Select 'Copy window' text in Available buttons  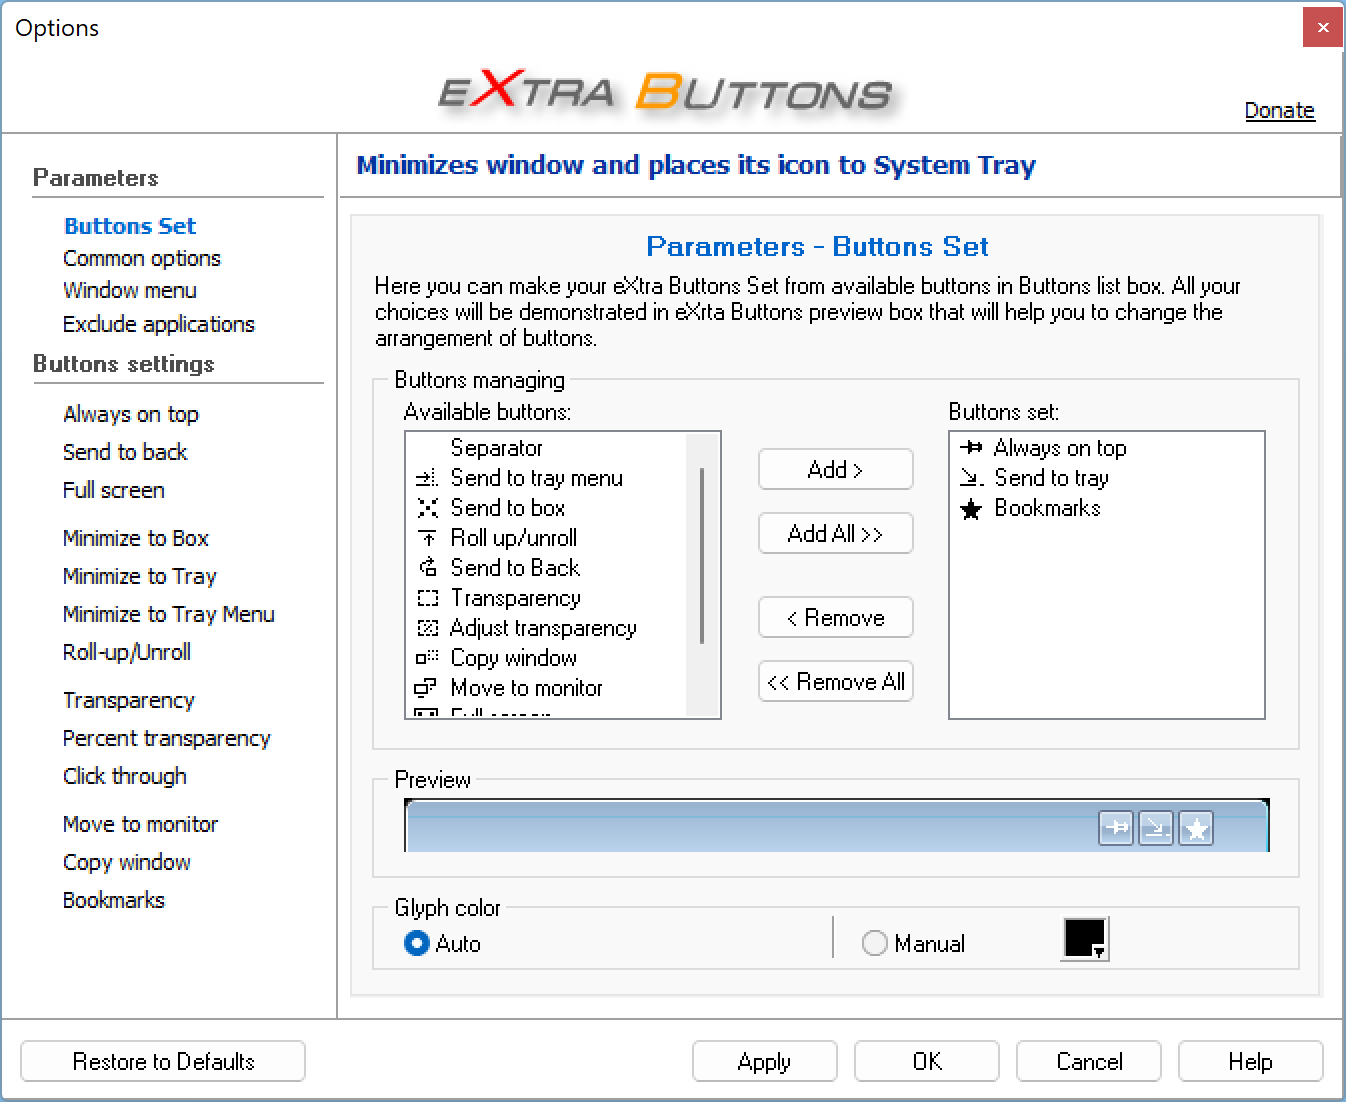click(x=514, y=658)
